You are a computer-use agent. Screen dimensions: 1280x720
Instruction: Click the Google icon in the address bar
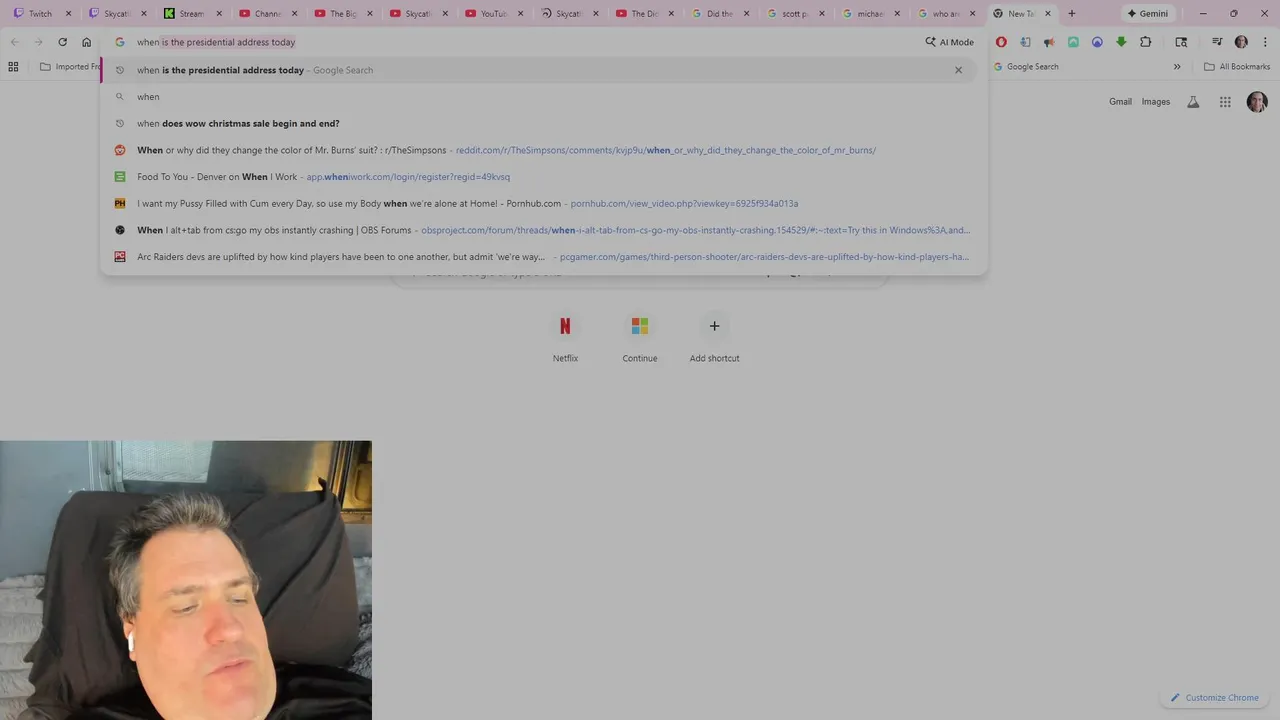[x=120, y=42]
